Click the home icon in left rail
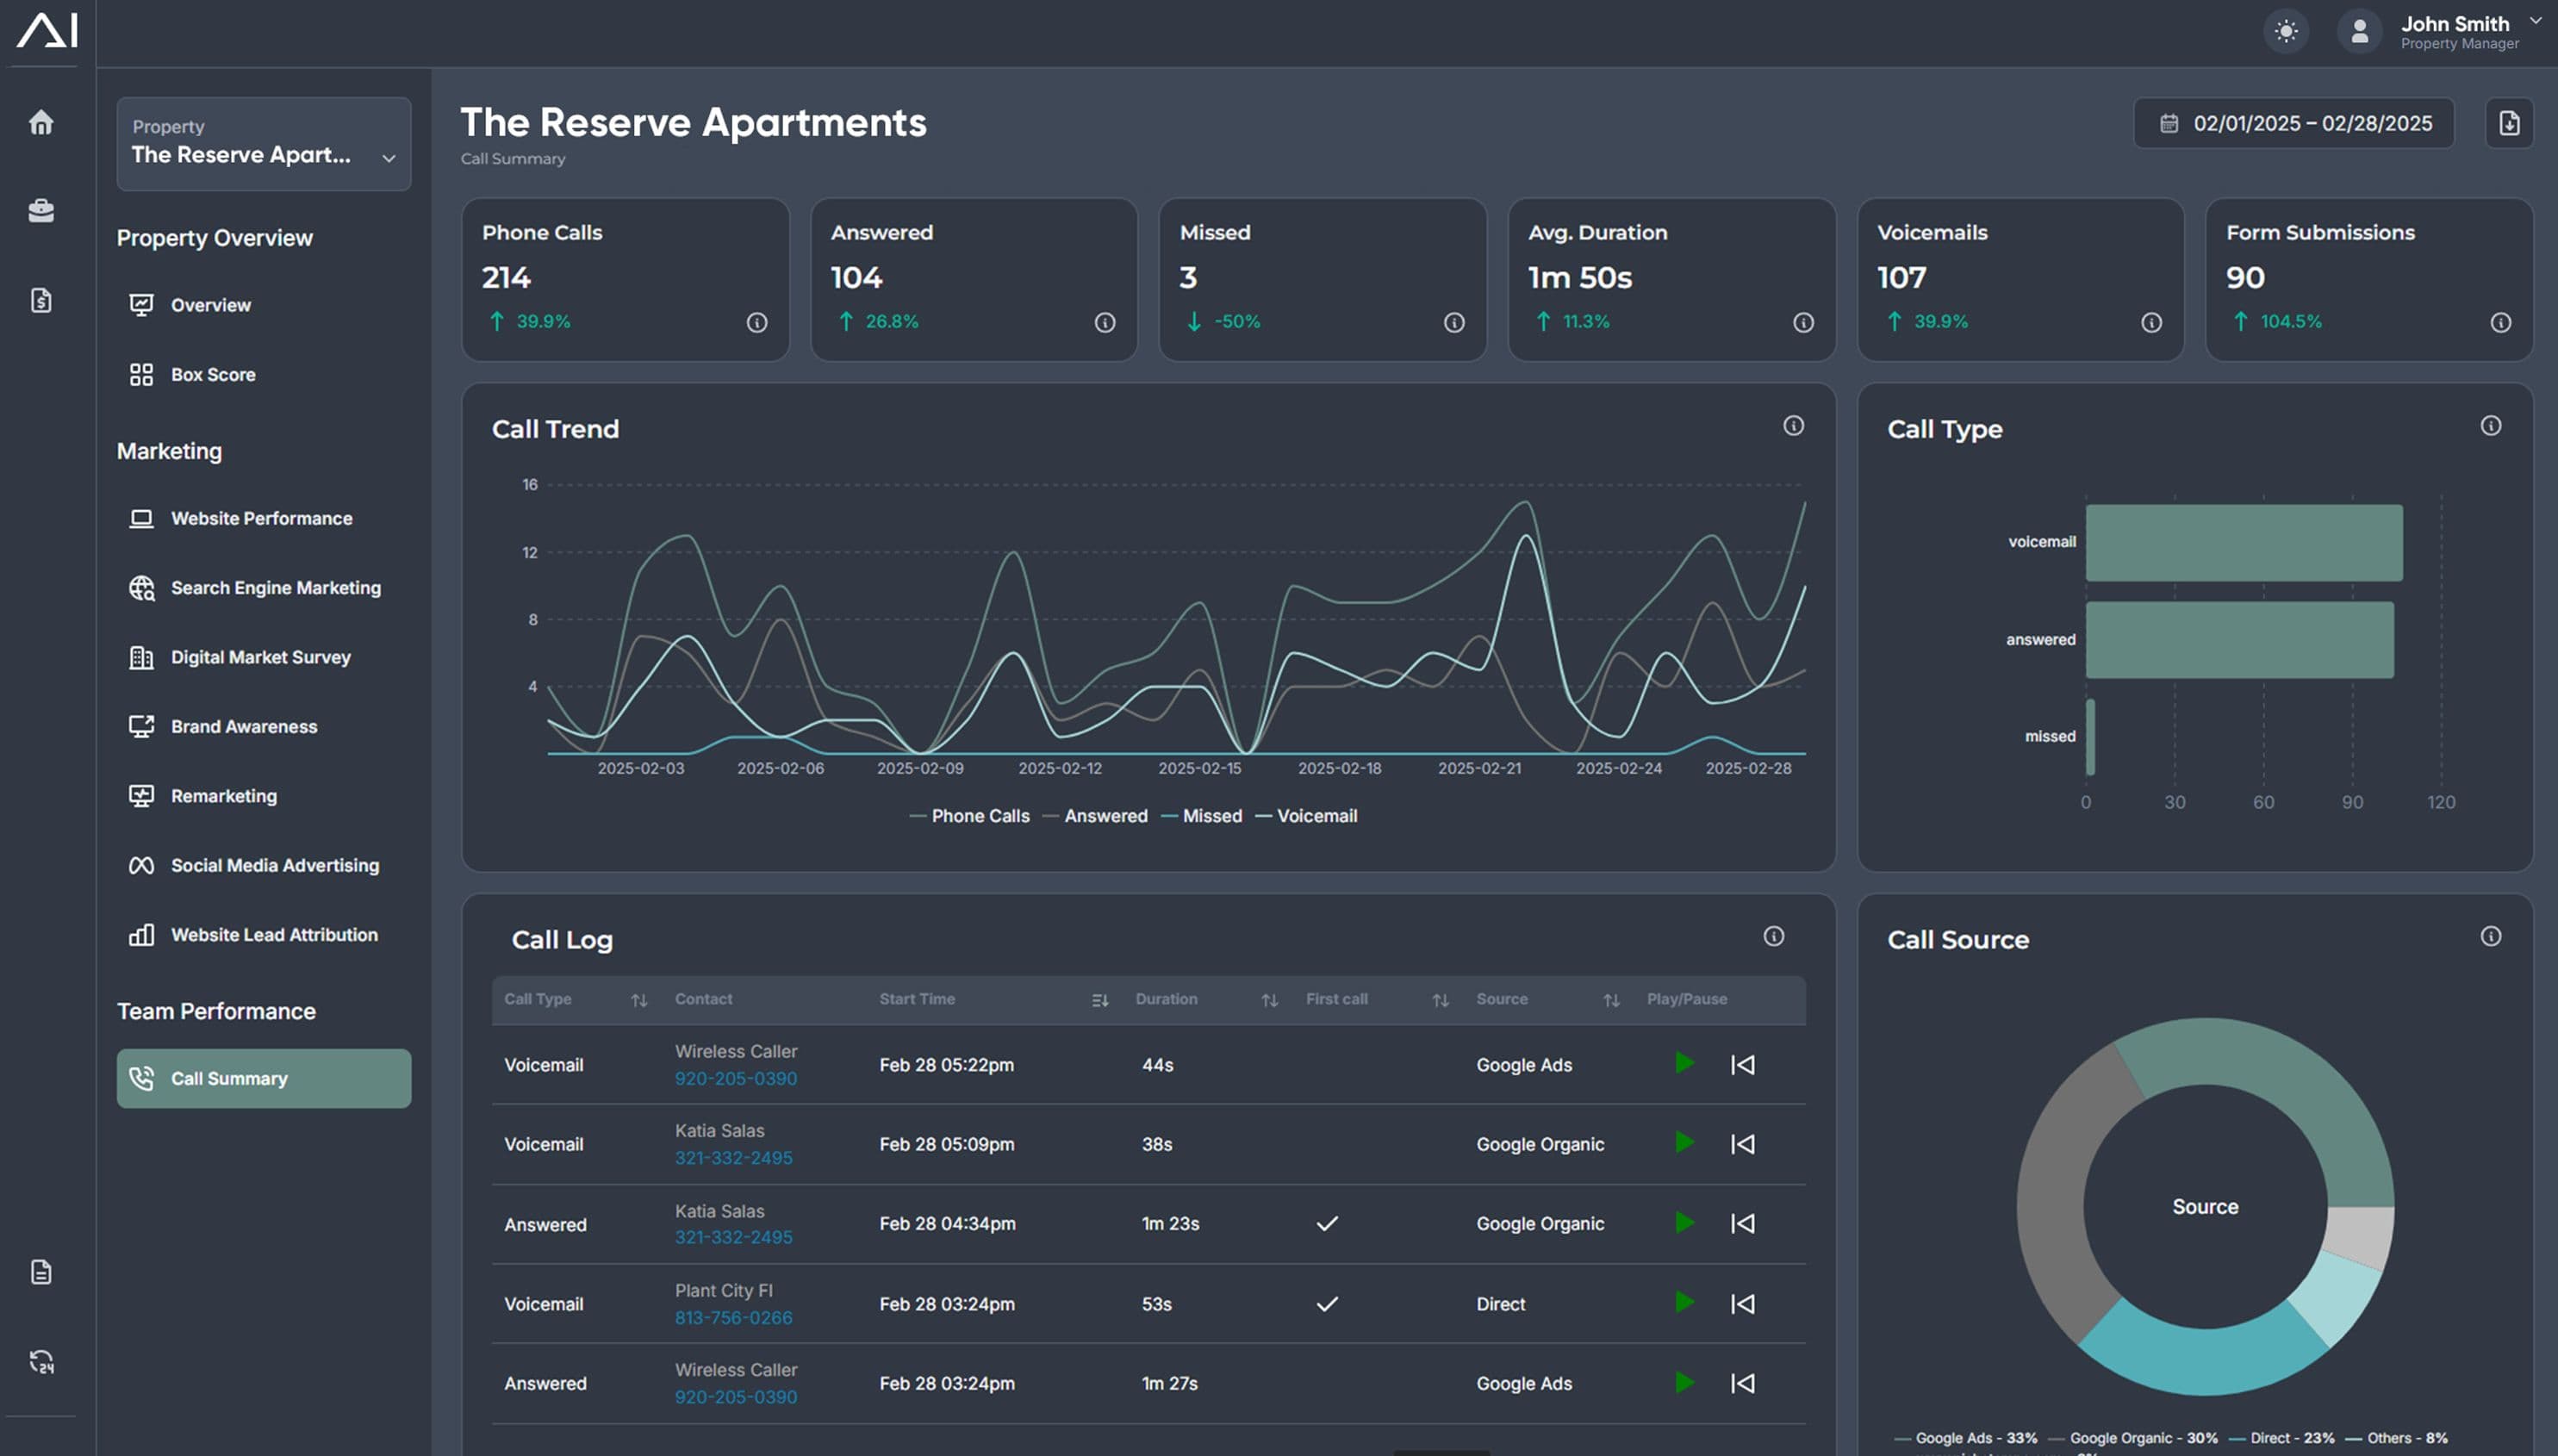The height and width of the screenshot is (1456, 2558). (41, 122)
